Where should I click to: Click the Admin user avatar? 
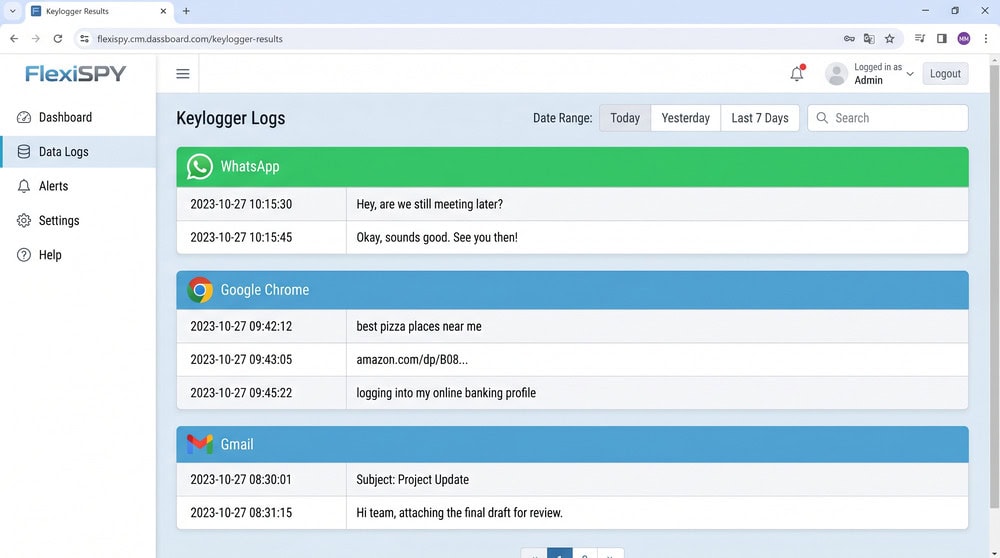pyautogui.click(x=836, y=74)
